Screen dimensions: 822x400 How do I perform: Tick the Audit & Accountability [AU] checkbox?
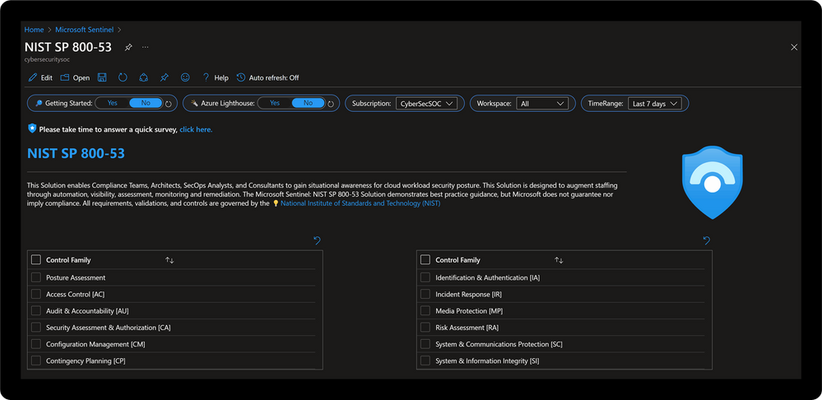click(36, 311)
